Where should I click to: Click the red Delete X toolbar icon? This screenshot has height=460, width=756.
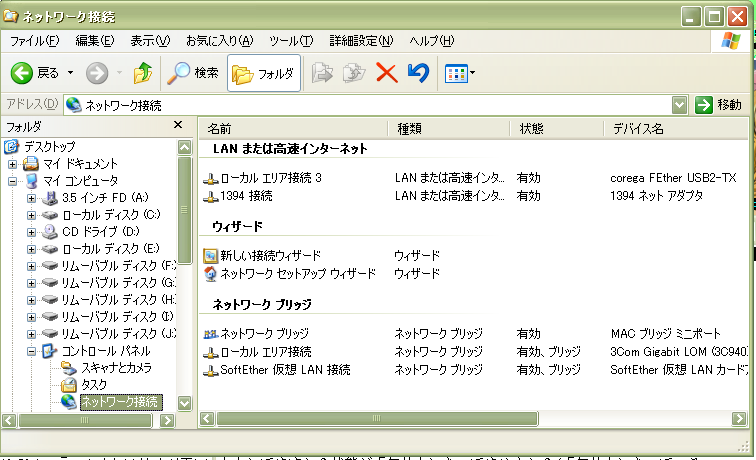386,73
